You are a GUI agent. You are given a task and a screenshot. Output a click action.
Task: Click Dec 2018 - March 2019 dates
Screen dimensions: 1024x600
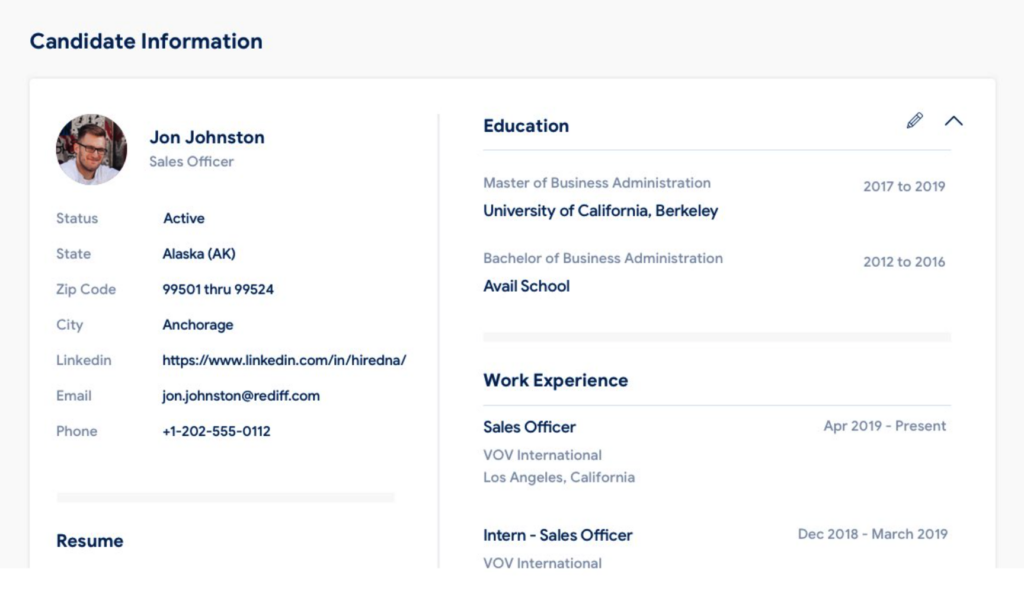[x=872, y=534]
